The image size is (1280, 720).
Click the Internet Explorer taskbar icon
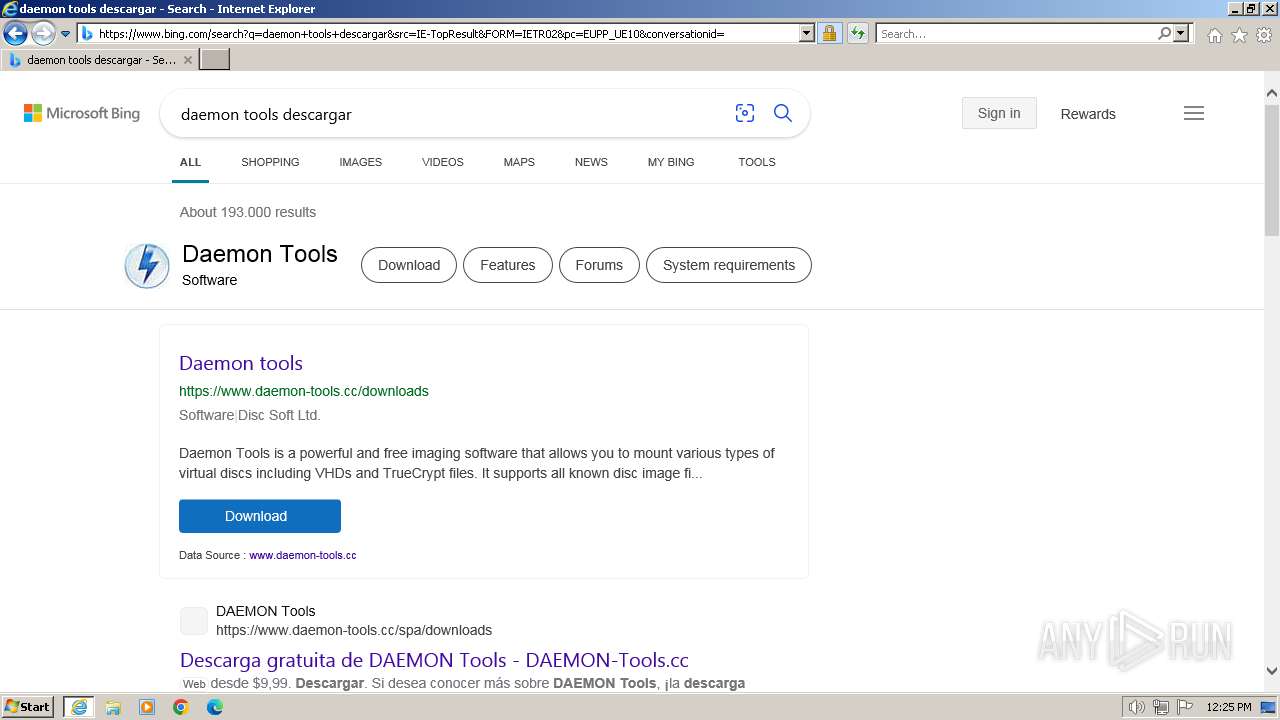click(x=79, y=707)
